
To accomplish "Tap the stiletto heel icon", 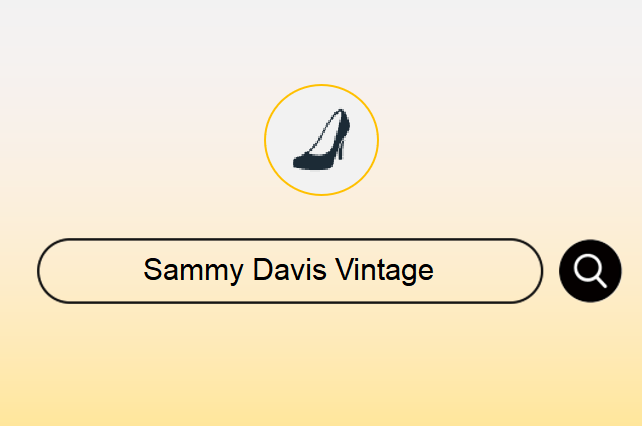I will (x=321, y=140).
